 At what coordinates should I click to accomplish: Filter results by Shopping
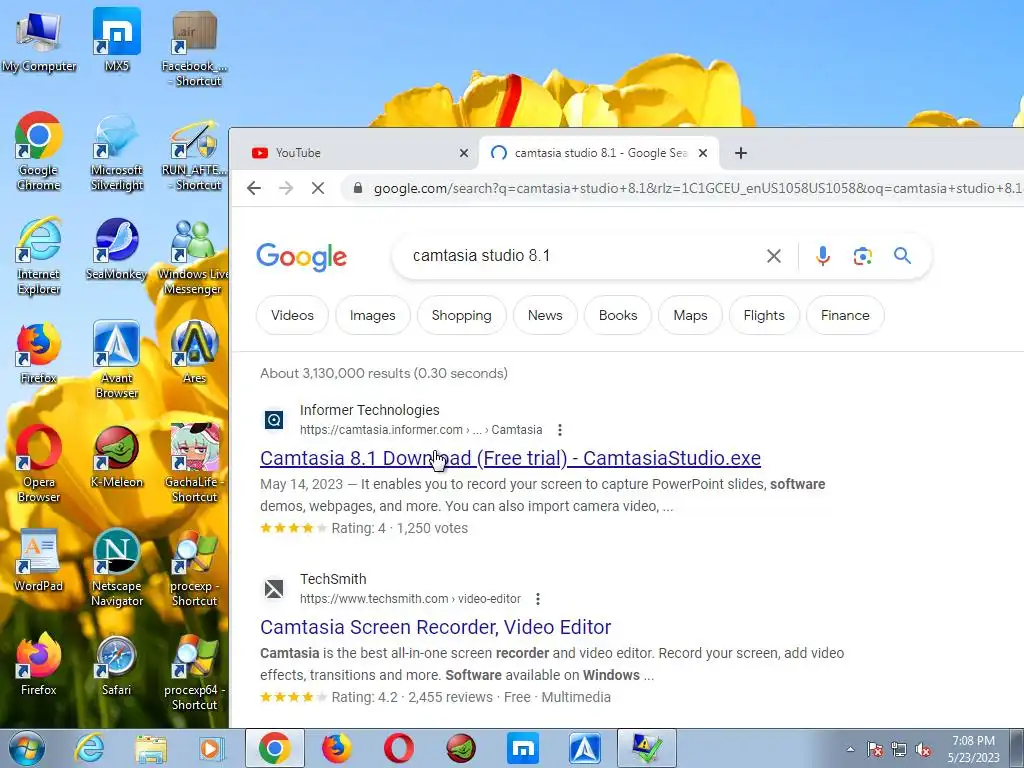[461, 315]
